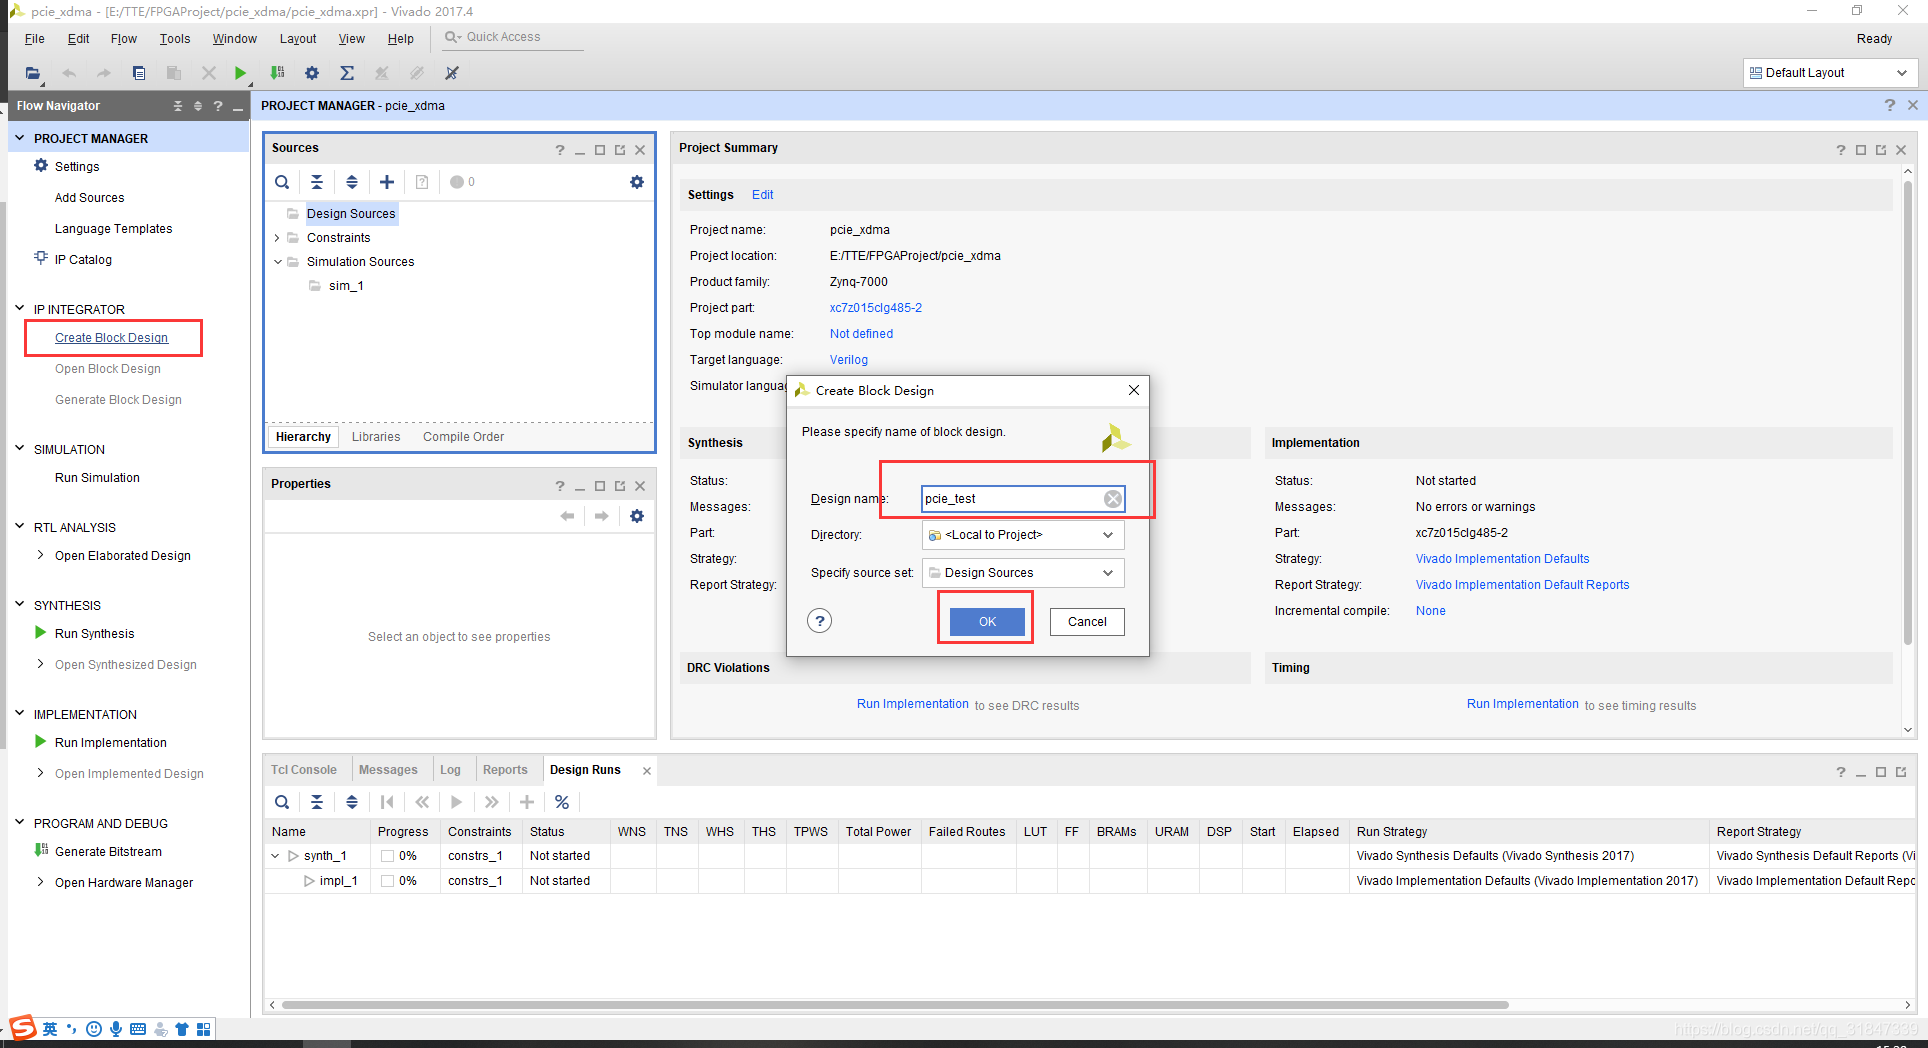This screenshot has height=1048, width=1928.
Task: Collapse all rows in Design Runs
Action: click(x=317, y=802)
